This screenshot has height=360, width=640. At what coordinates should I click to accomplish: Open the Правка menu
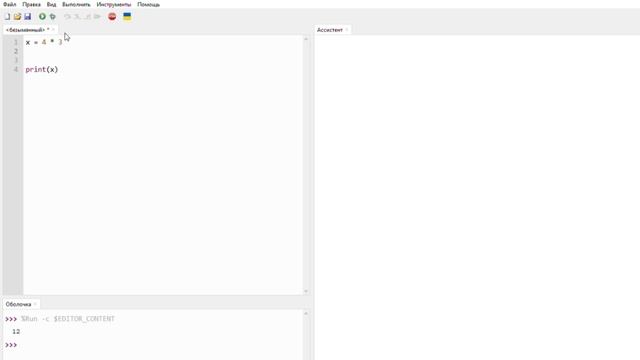[x=31, y=4]
